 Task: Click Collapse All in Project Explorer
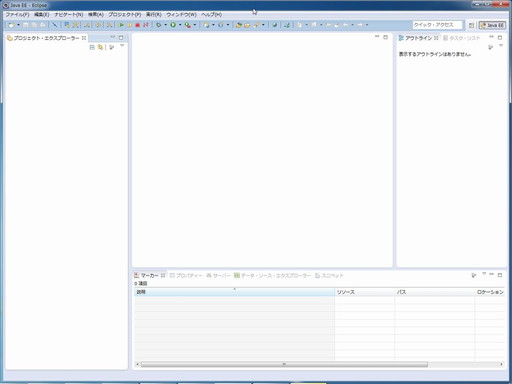[92, 47]
